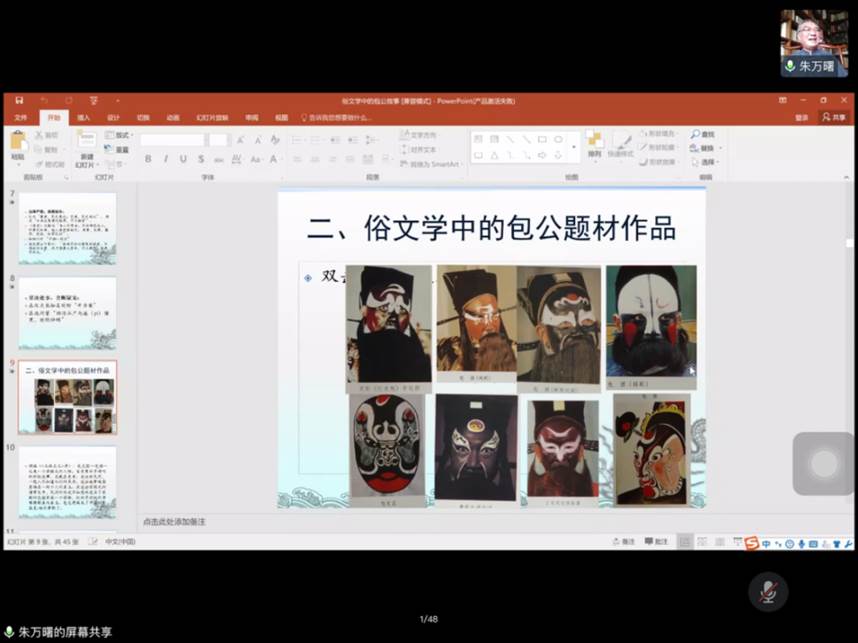The width and height of the screenshot is (858, 643).
Task: Click the Share (共享) button
Action: (833, 117)
